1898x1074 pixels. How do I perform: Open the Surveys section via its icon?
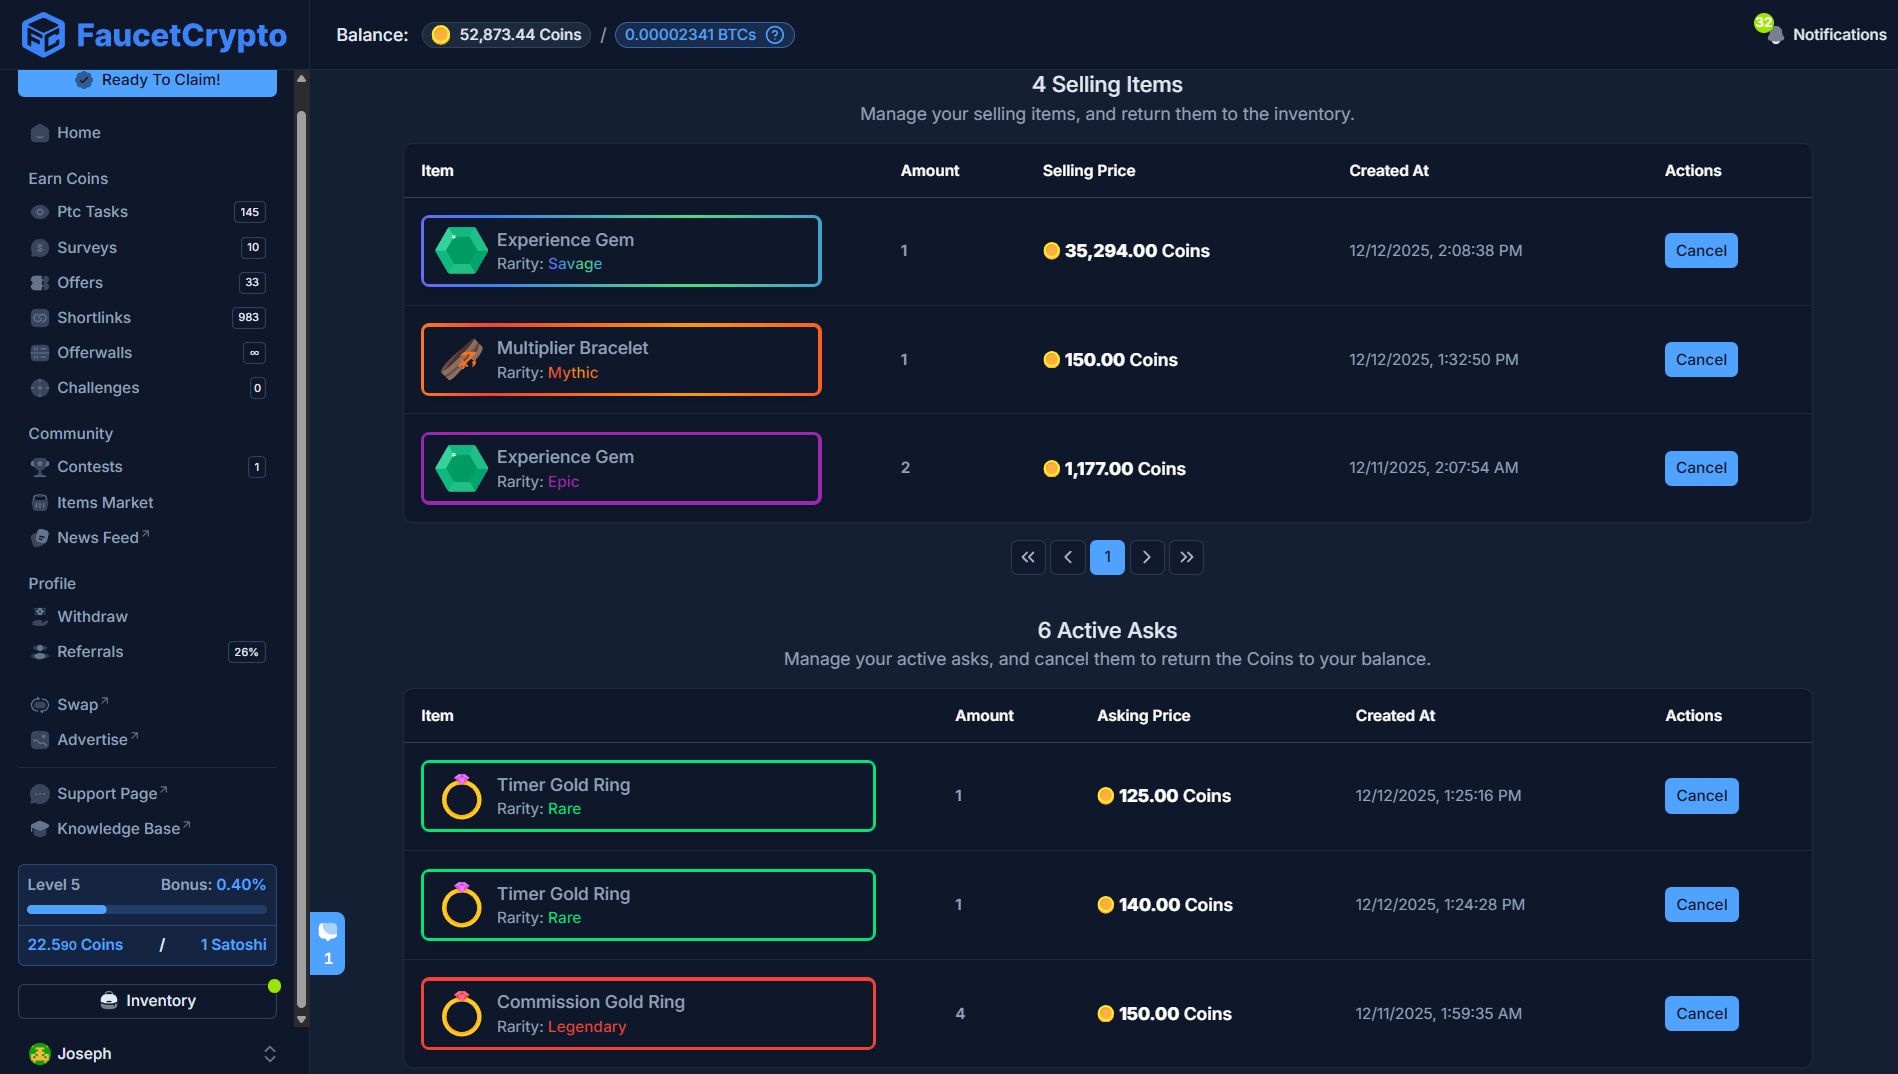[40, 247]
